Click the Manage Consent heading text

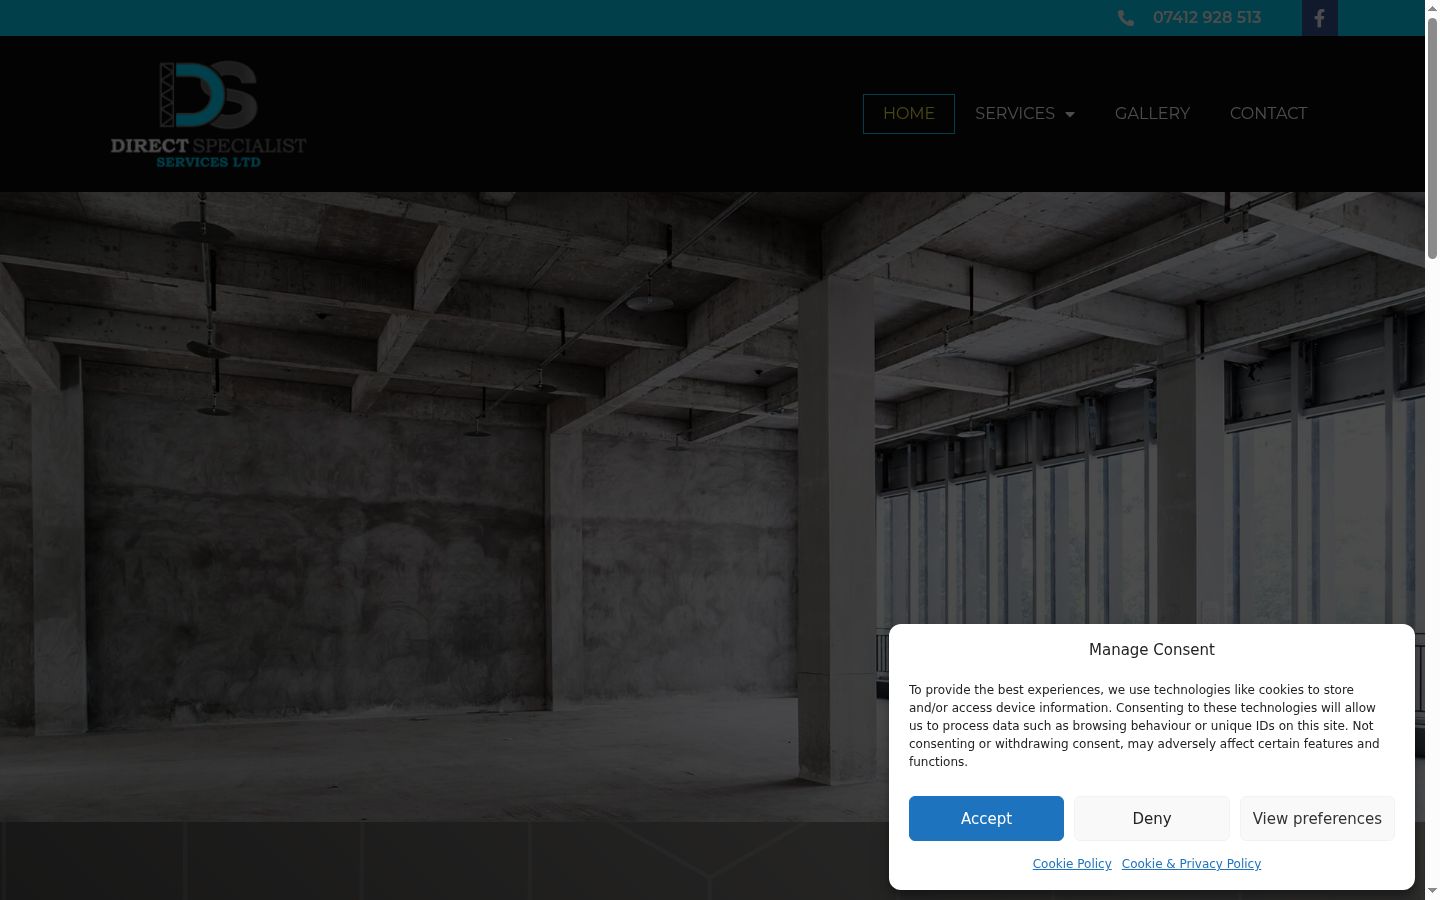click(1152, 649)
